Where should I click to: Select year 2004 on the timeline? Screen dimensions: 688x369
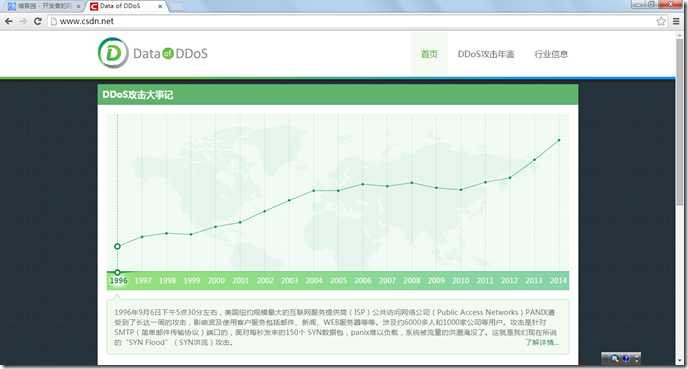[x=314, y=281]
